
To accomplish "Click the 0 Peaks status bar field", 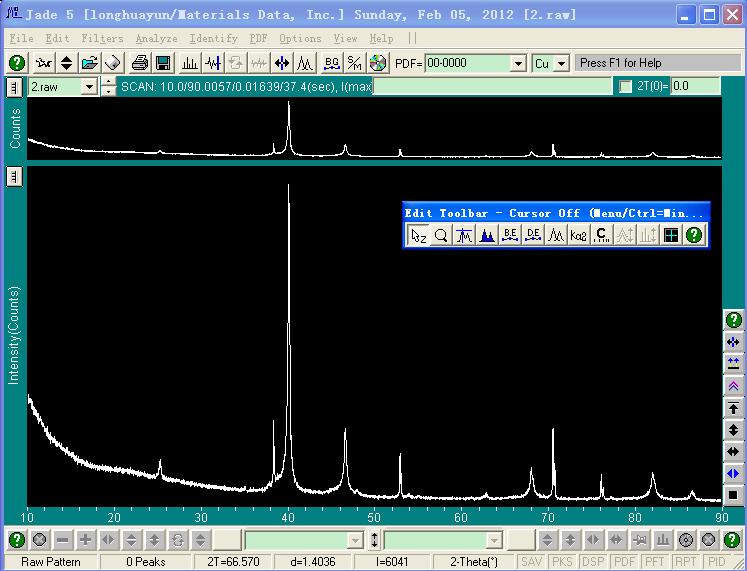I will click(x=146, y=562).
